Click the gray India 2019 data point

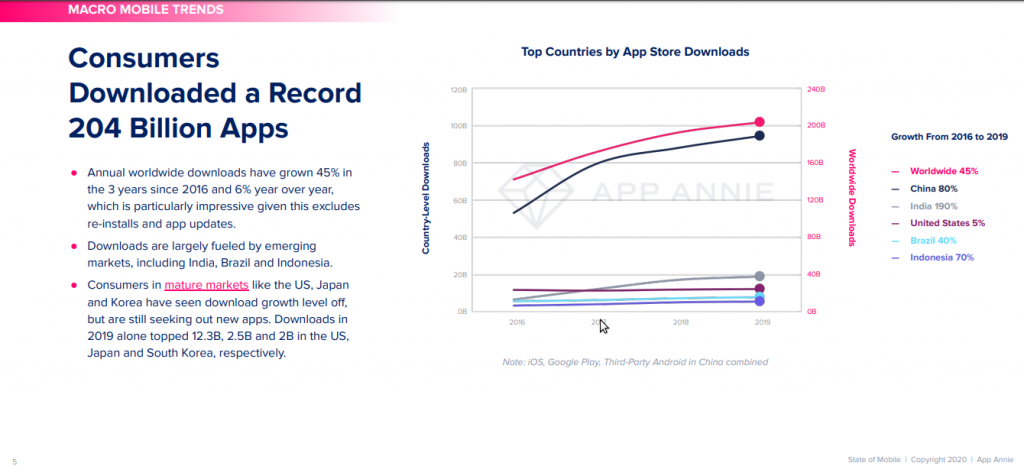click(x=760, y=276)
